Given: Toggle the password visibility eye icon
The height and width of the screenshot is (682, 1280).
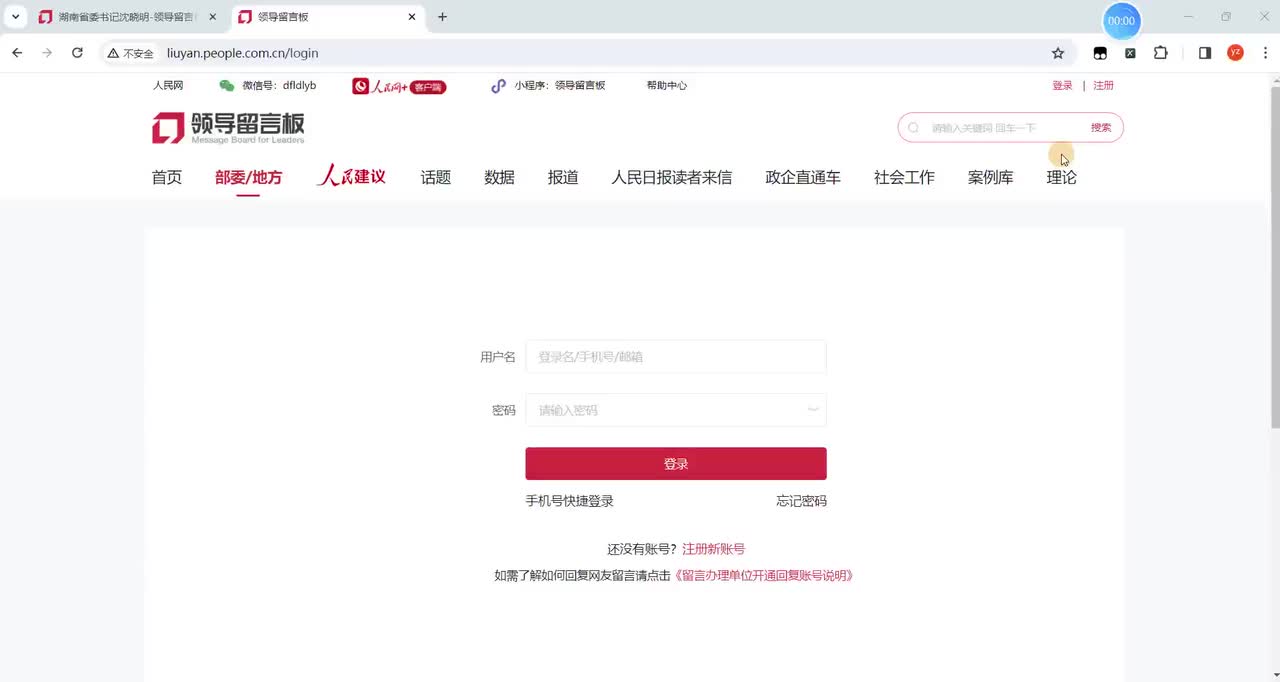Looking at the screenshot, I should [x=813, y=409].
